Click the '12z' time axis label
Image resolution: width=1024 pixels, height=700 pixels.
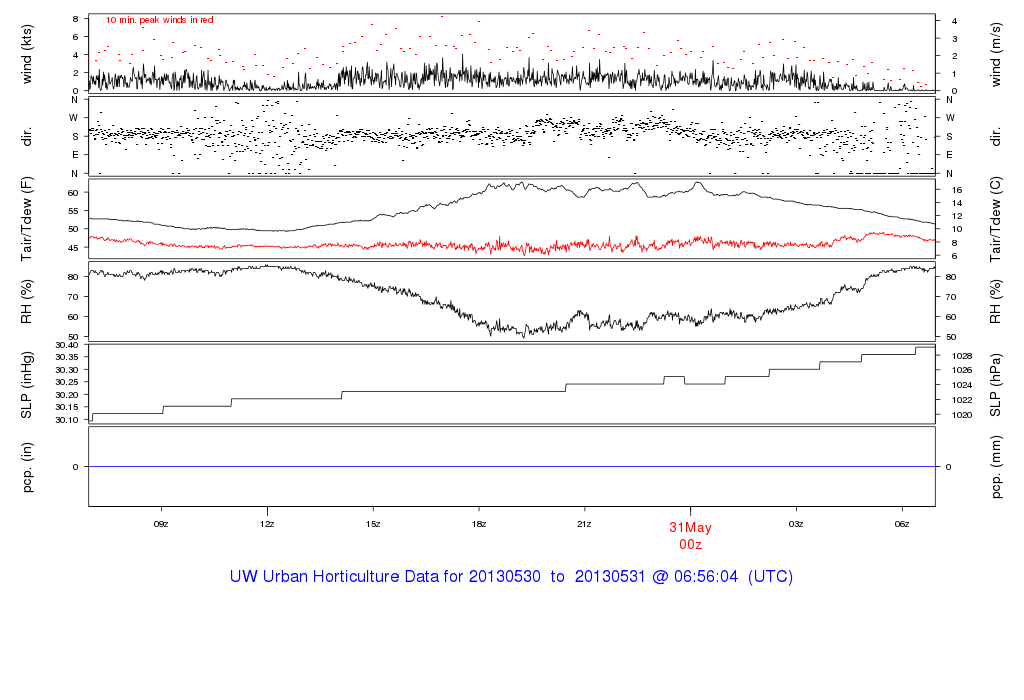267,524
